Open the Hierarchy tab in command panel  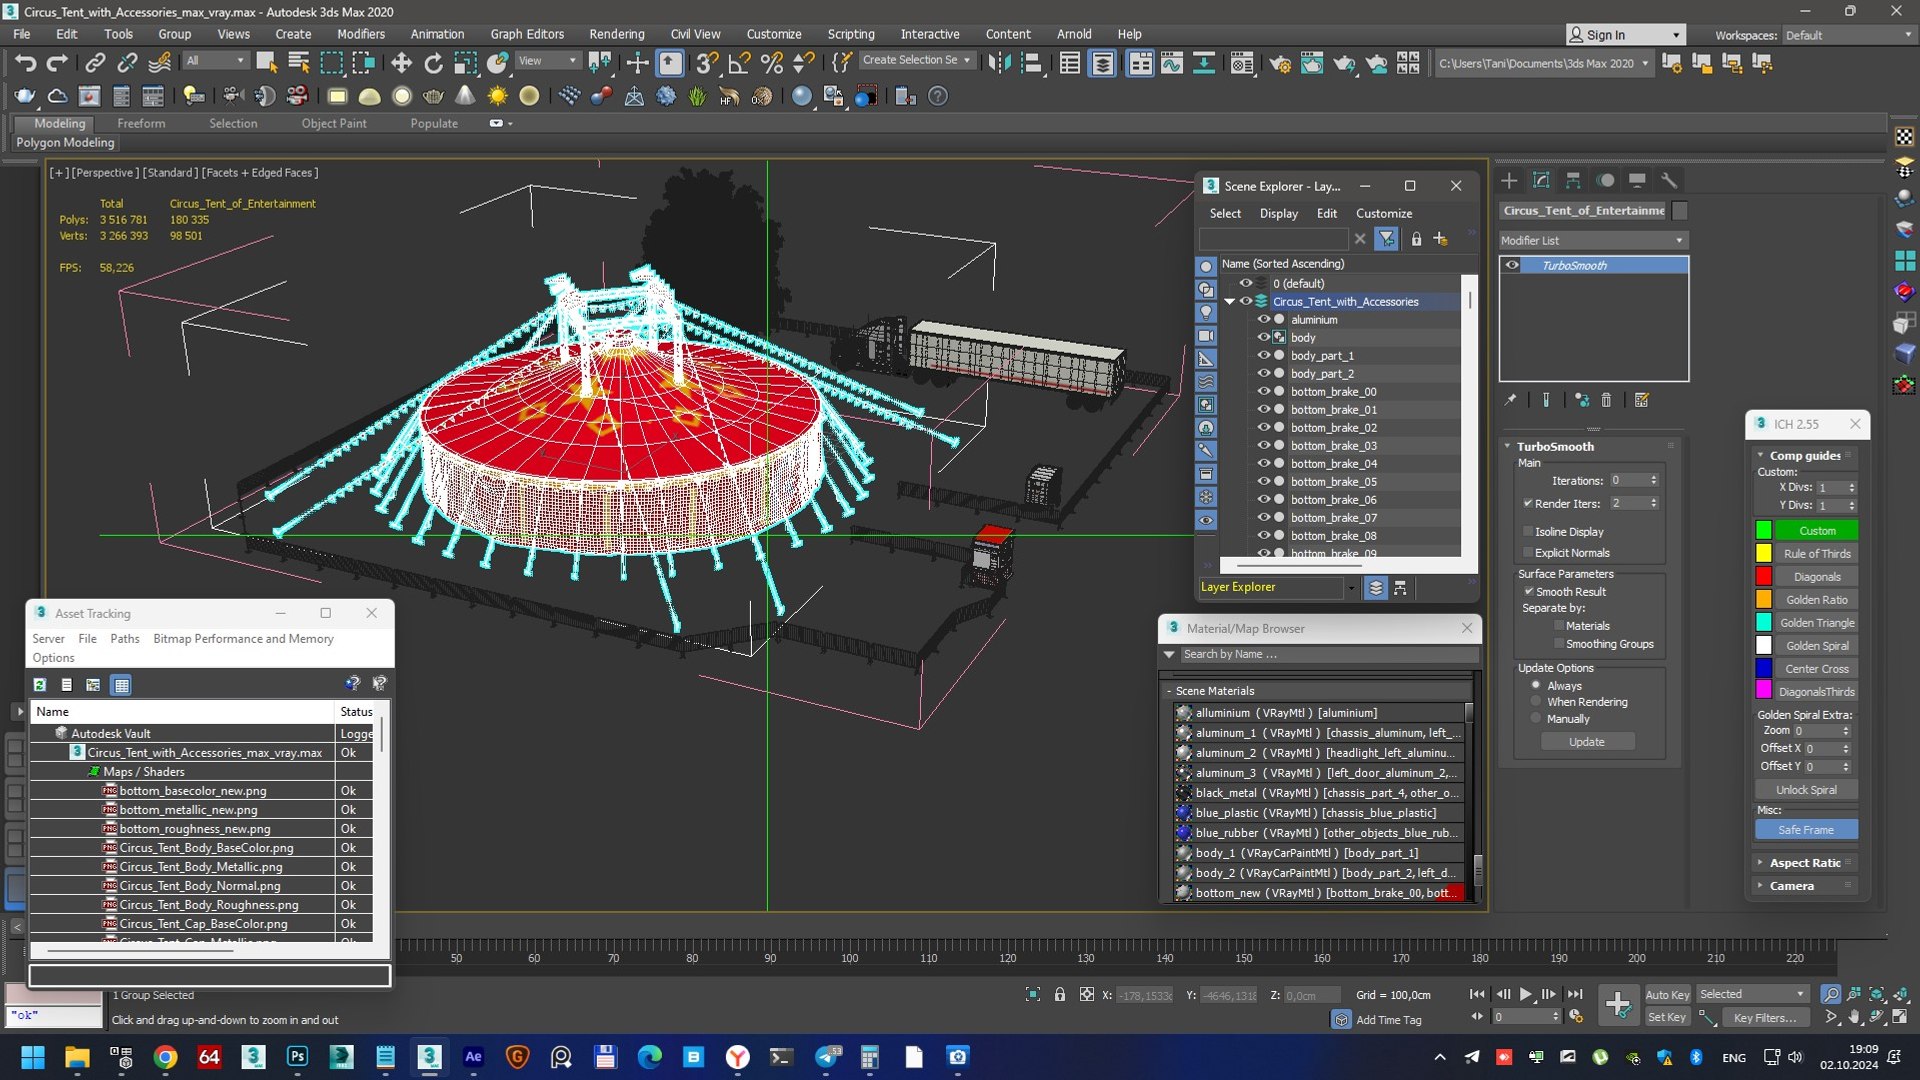1573,180
